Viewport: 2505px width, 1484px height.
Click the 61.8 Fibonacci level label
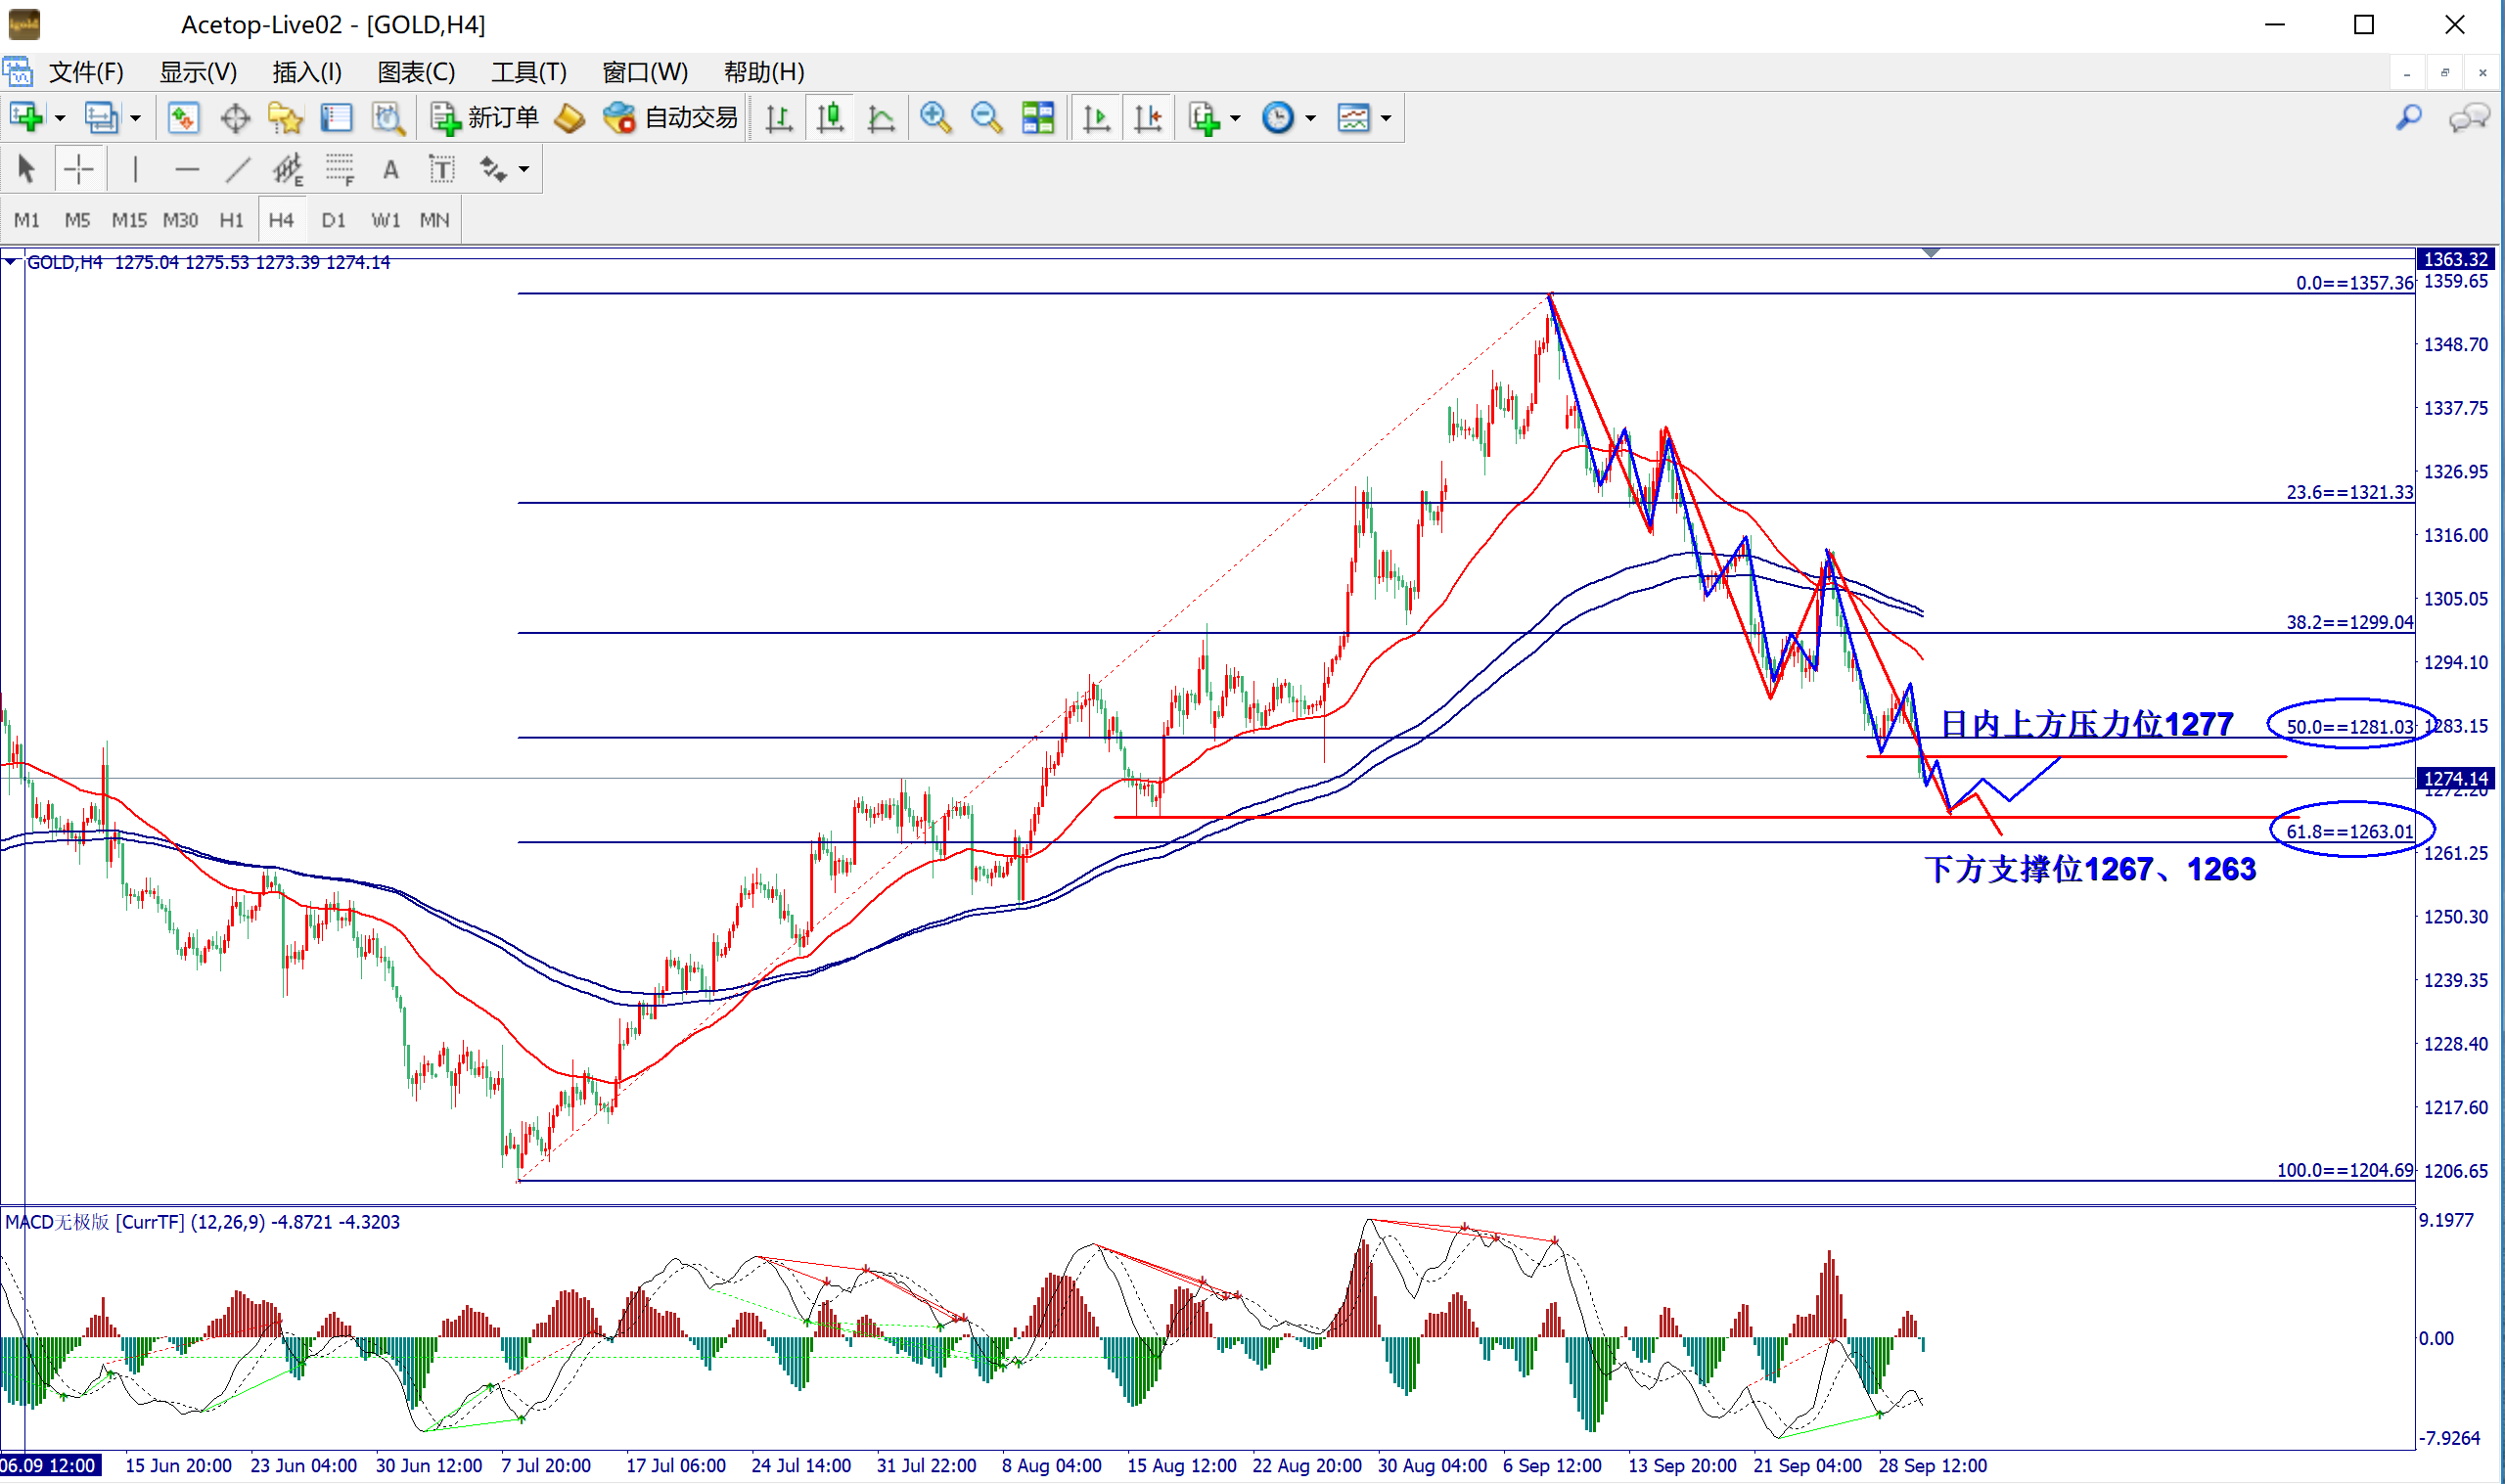coord(2348,831)
